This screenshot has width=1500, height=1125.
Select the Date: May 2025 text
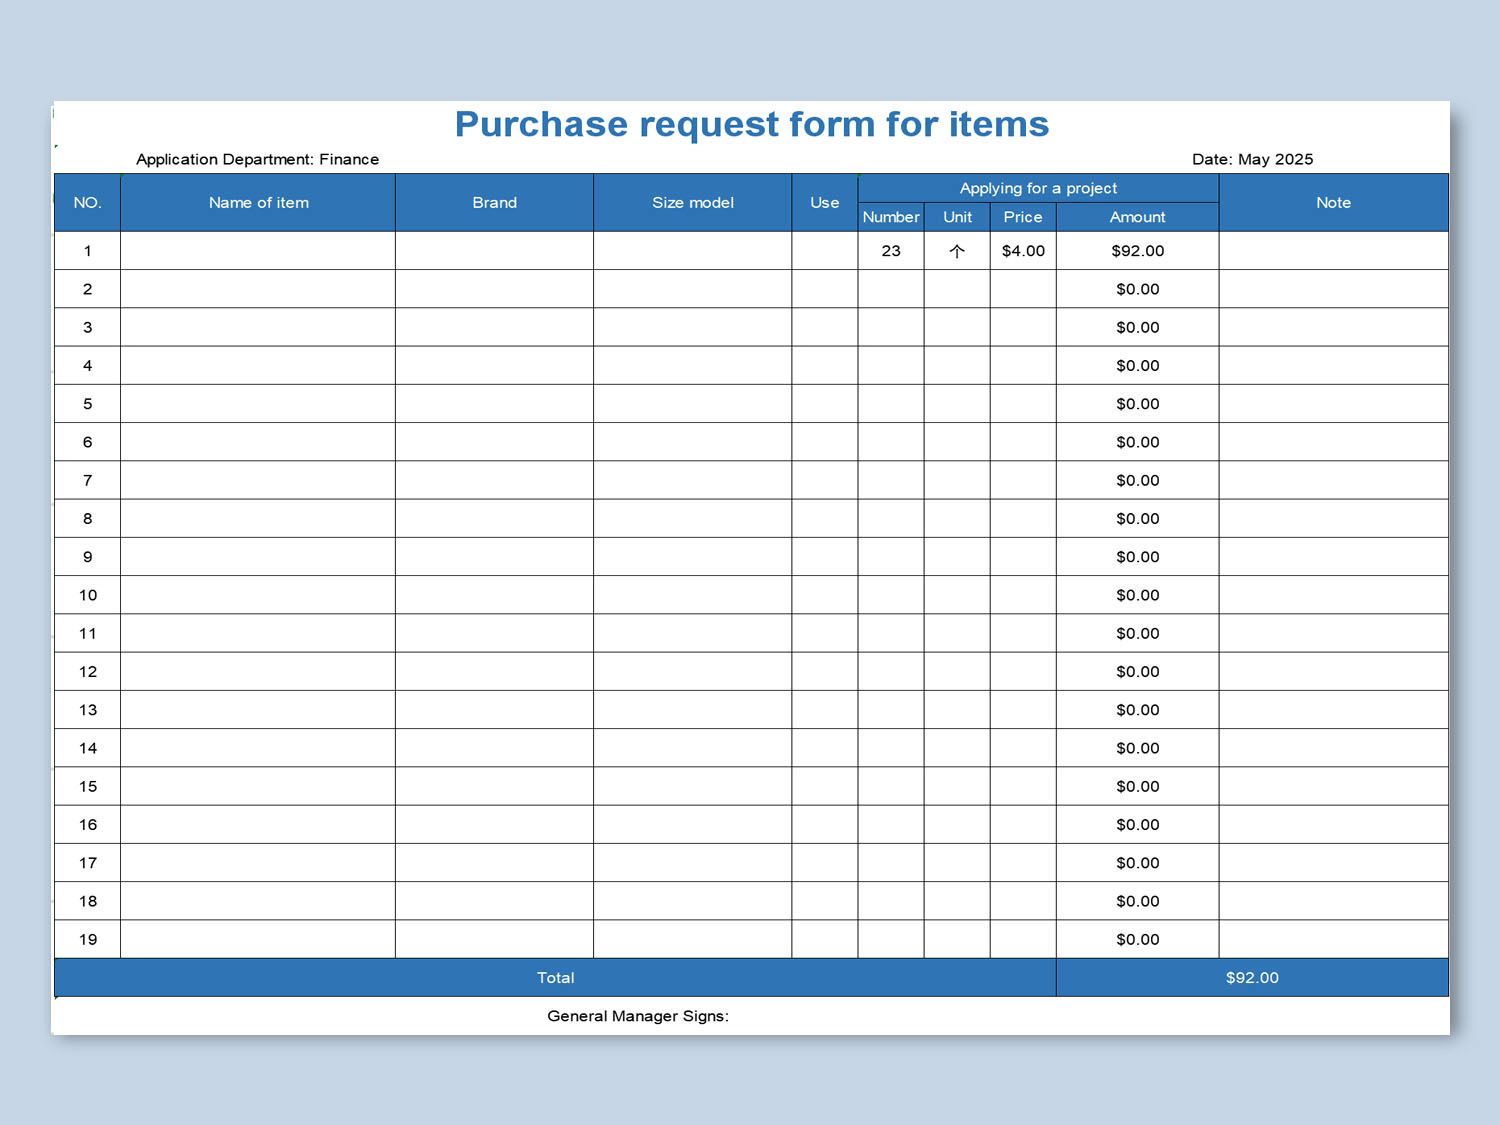click(x=1252, y=159)
